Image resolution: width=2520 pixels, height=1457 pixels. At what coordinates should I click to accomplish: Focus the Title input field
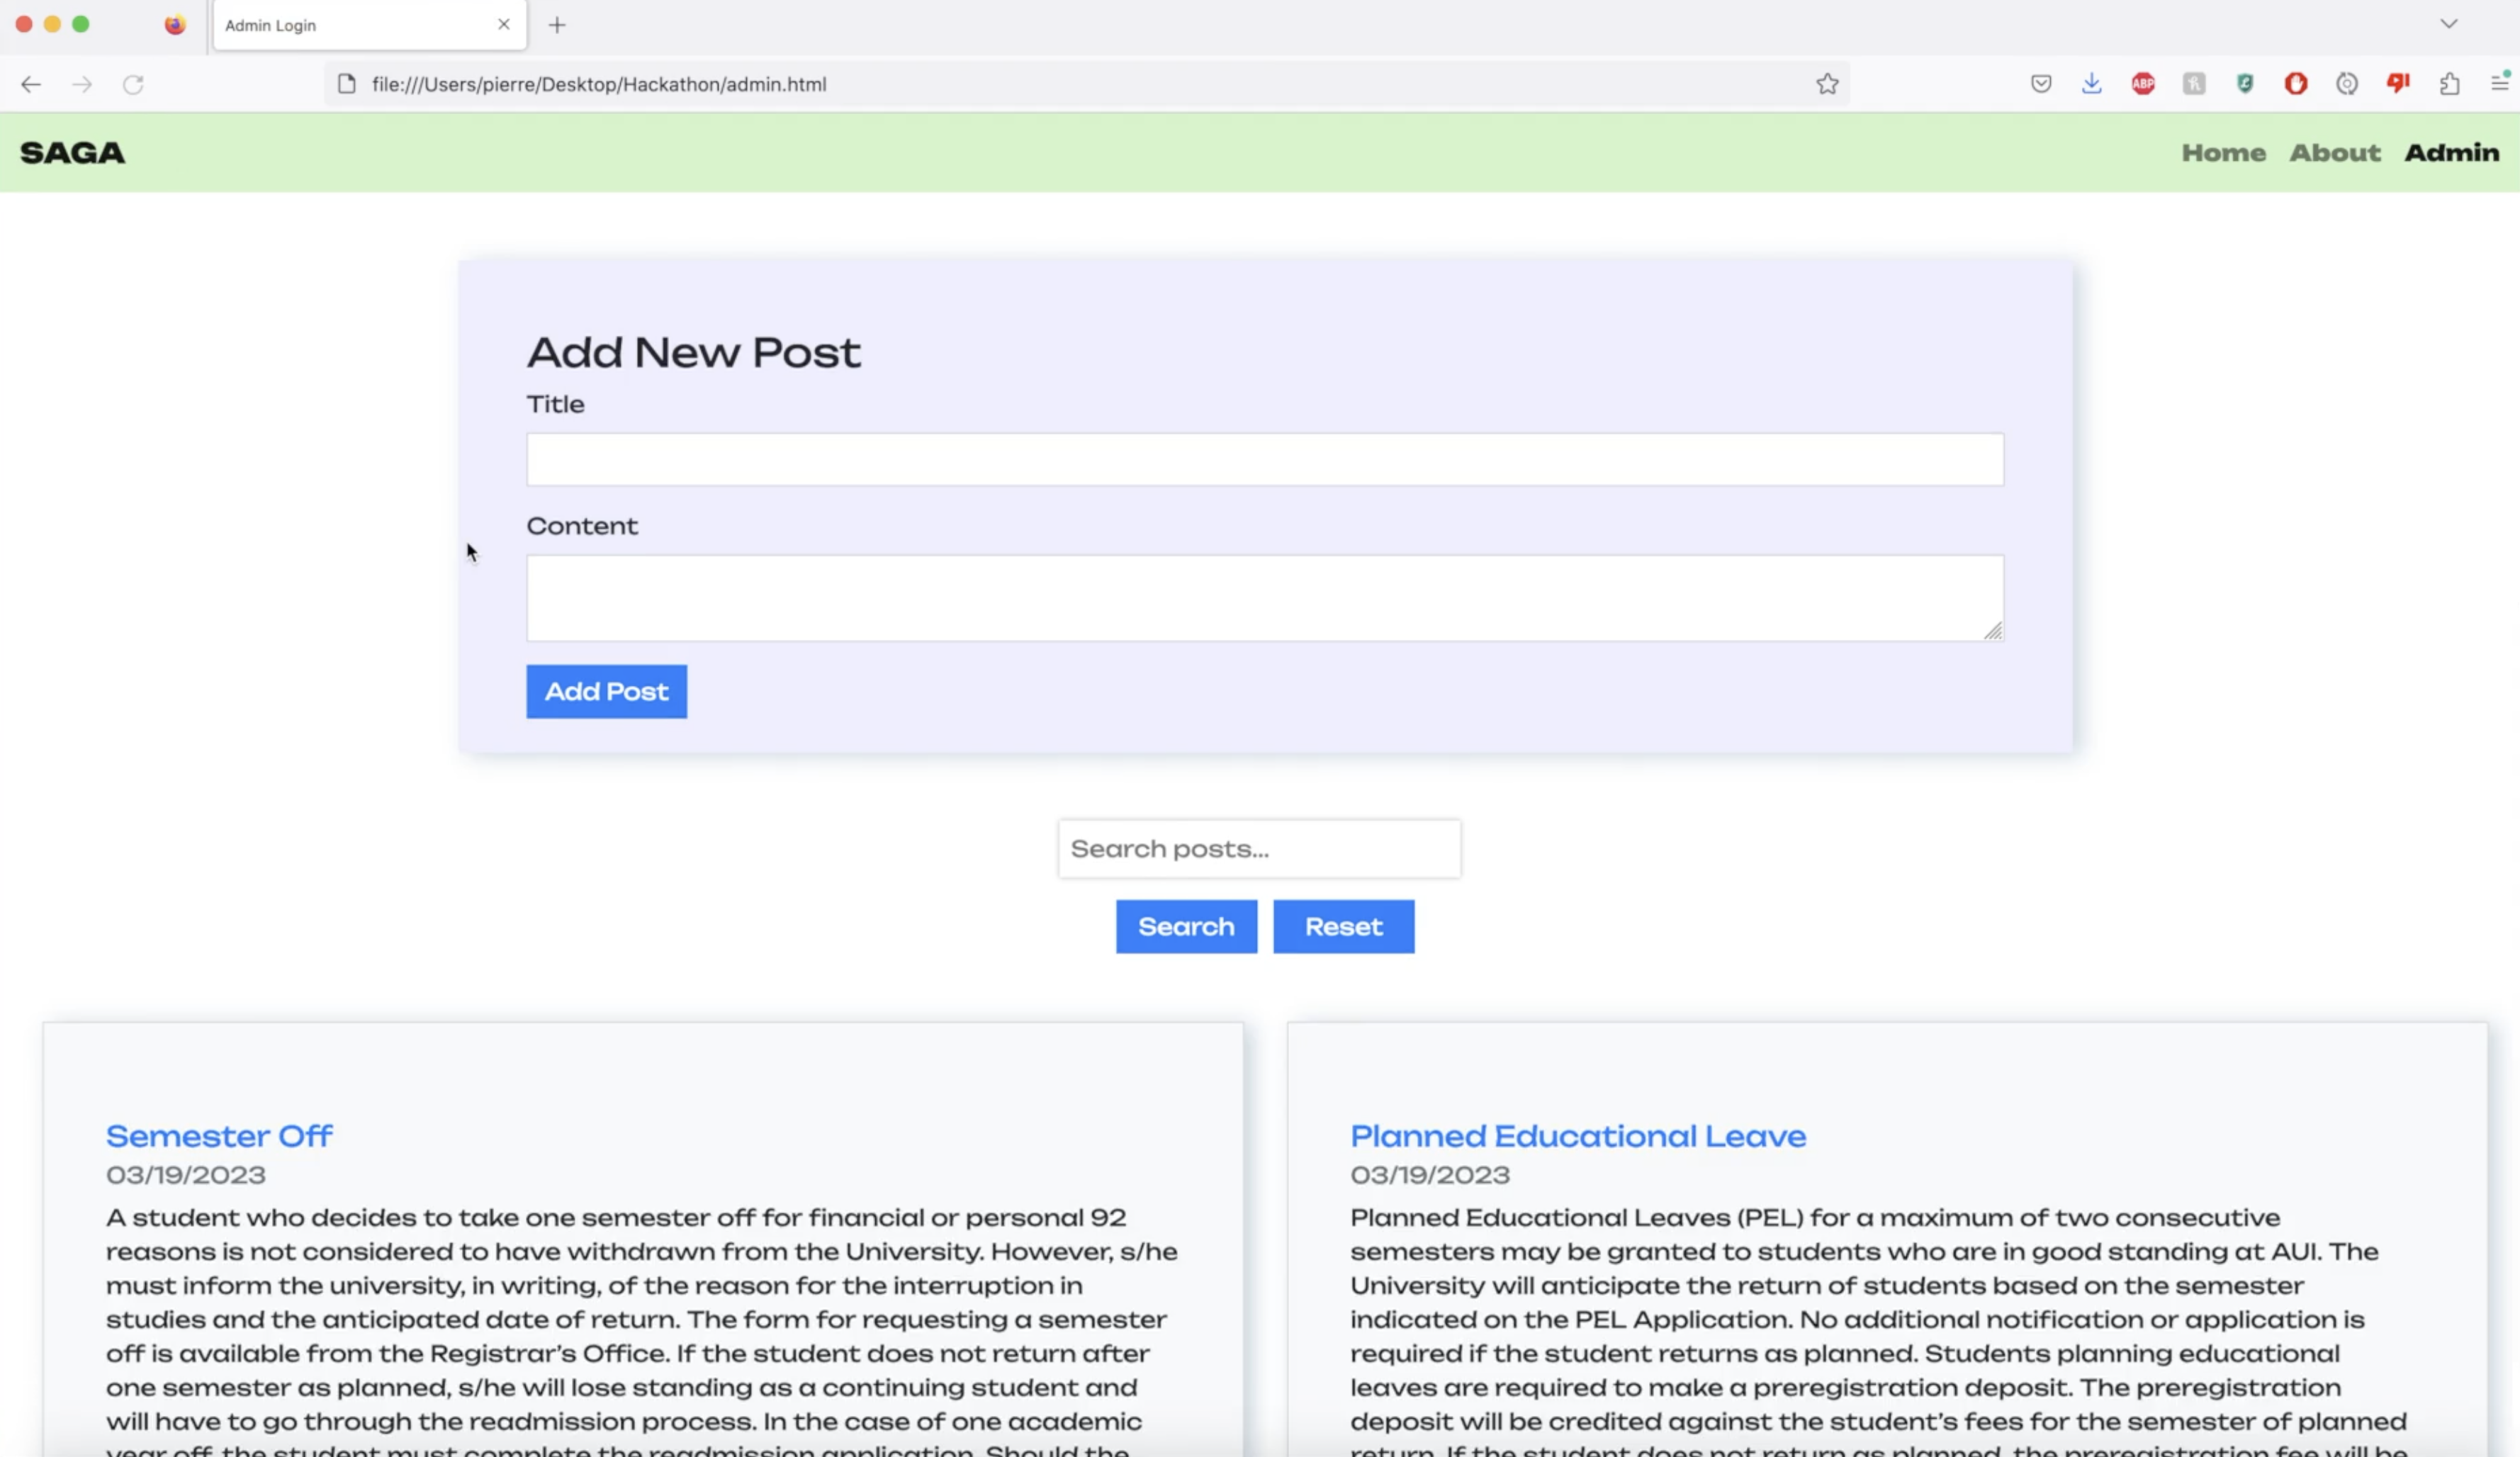(x=1265, y=460)
